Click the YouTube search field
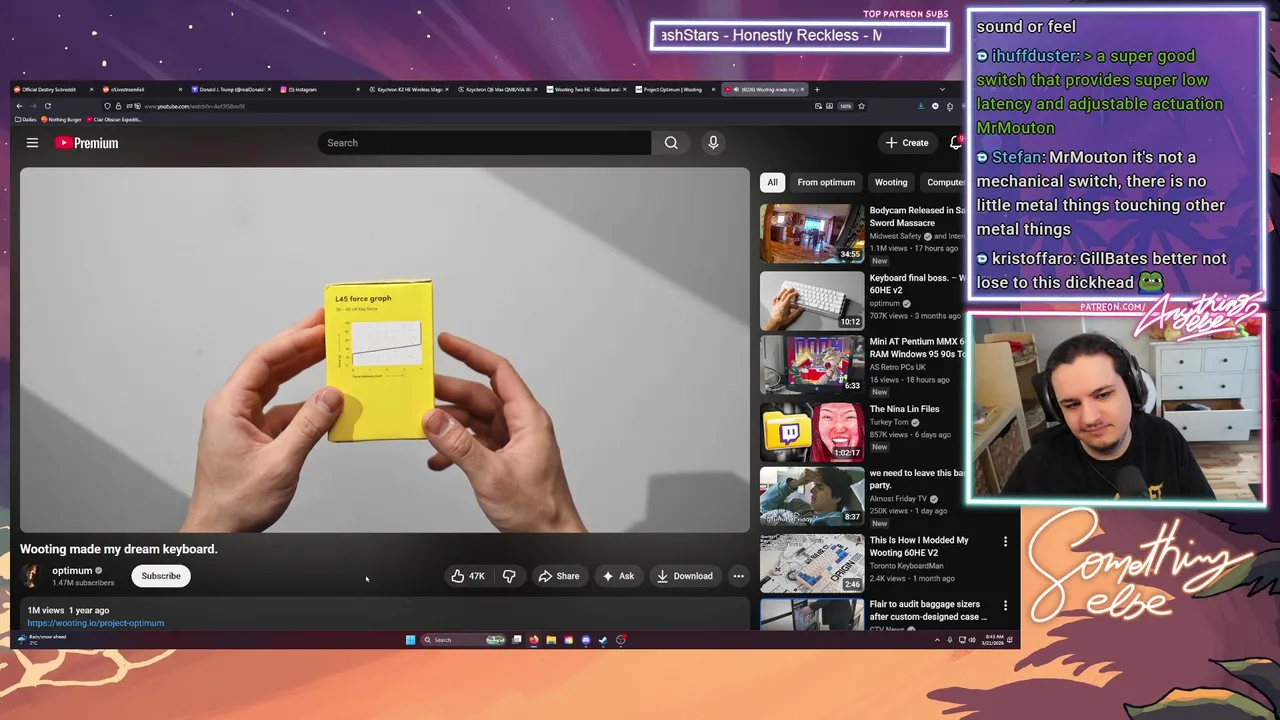Image resolution: width=1280 pixels, height=720 pixels. 484,143
